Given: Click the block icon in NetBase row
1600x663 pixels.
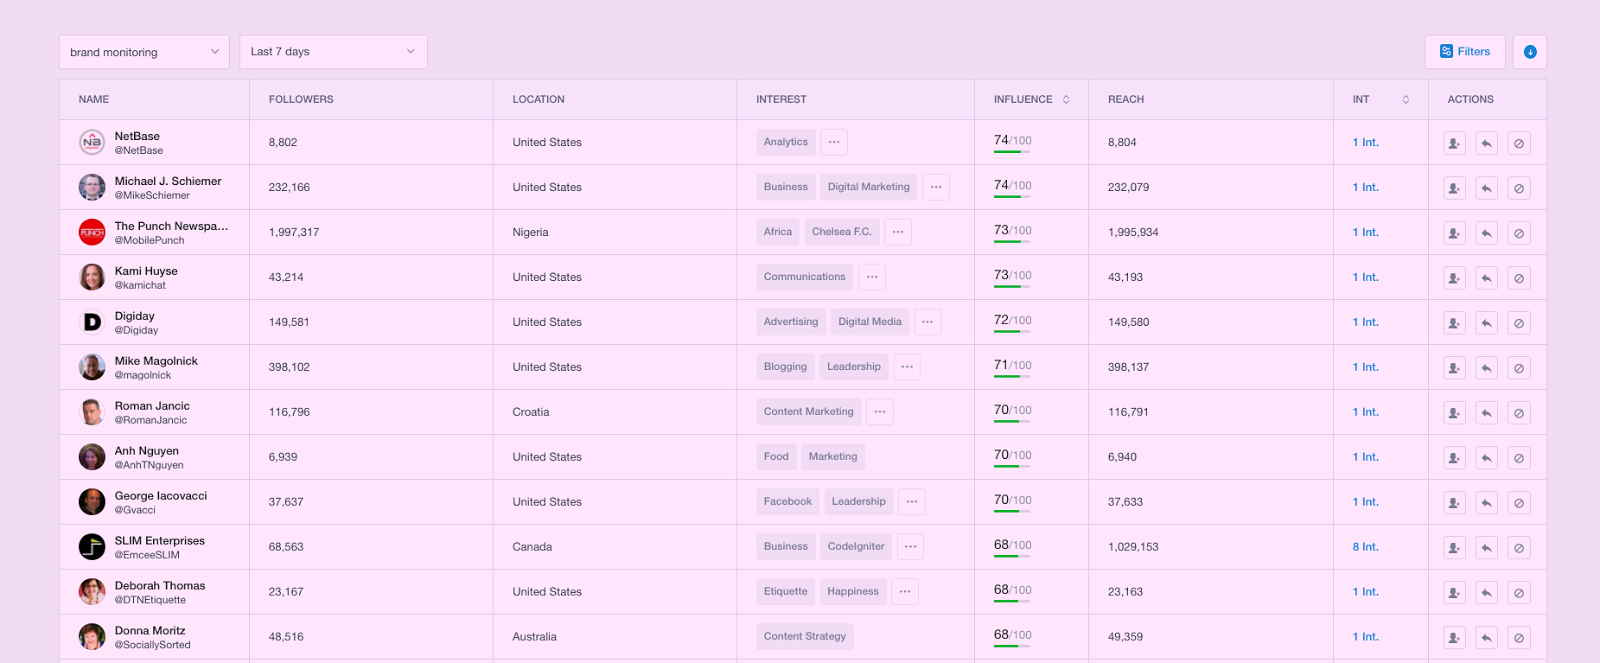Looking at the screenshot, I should point(1519,143).
